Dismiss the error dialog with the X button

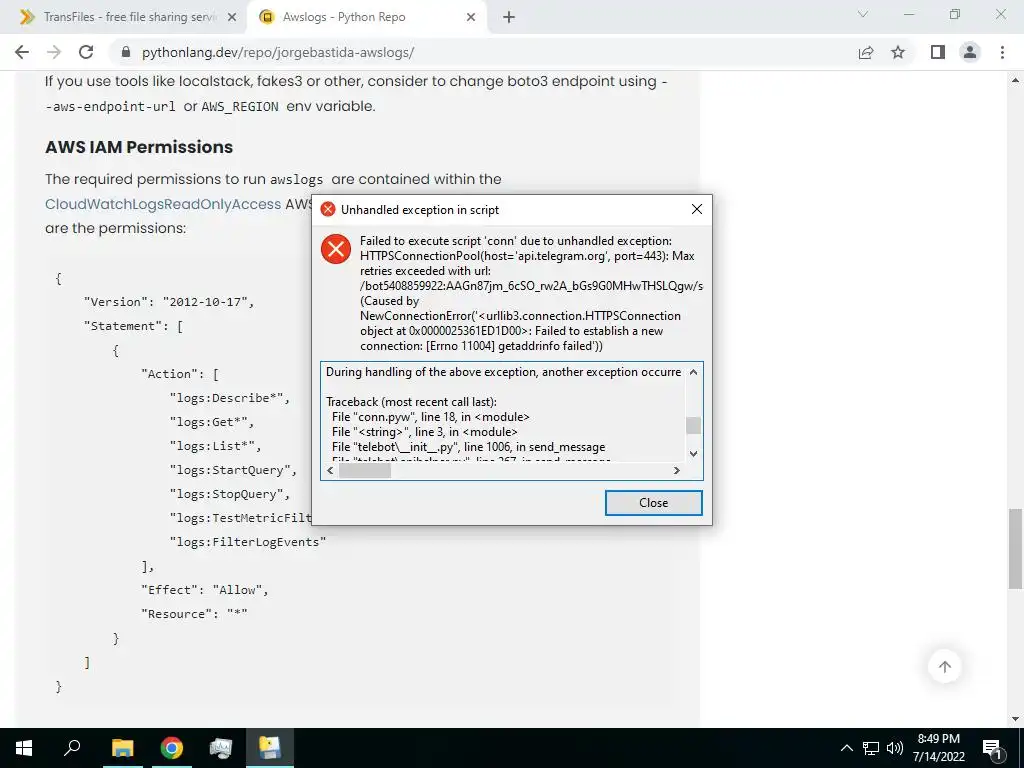pyautogui.click(x=697, y=209)
